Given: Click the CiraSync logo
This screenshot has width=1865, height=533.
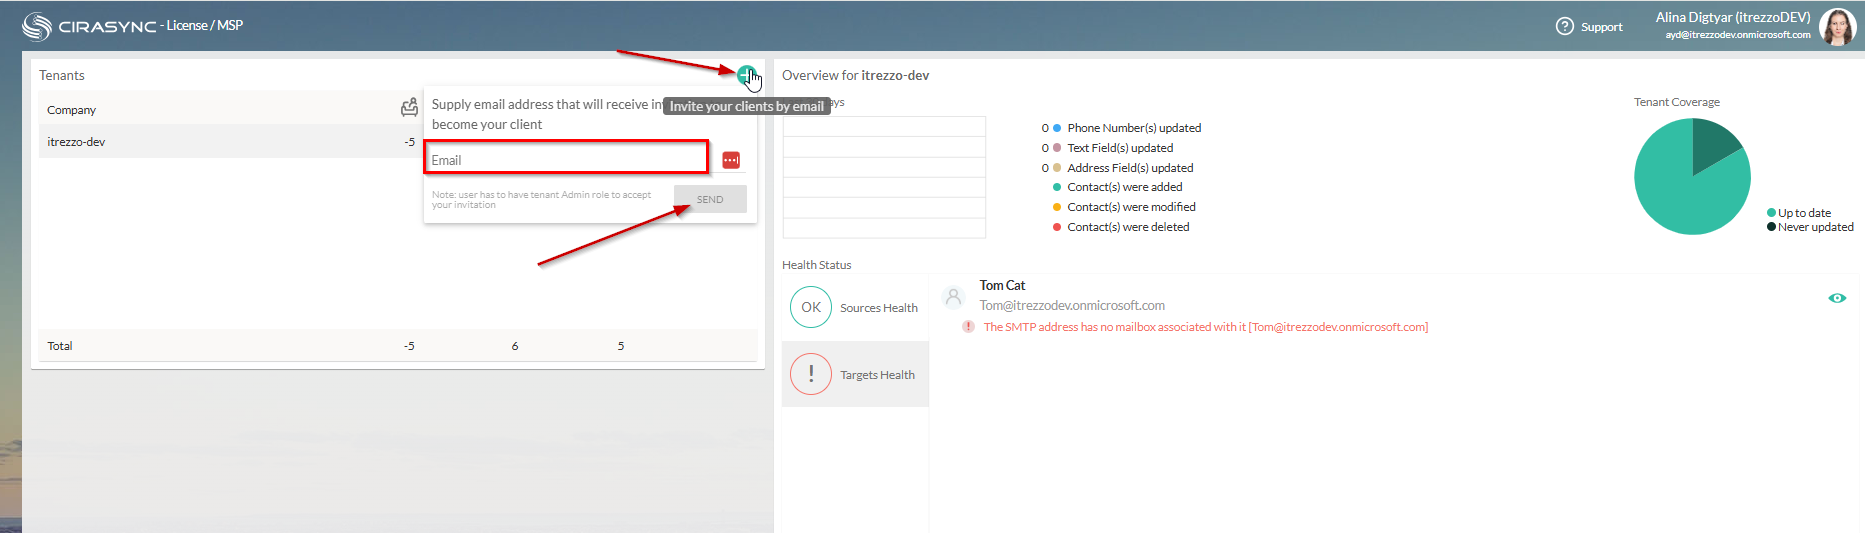Looking at the screenshot, I should (89, 26).
